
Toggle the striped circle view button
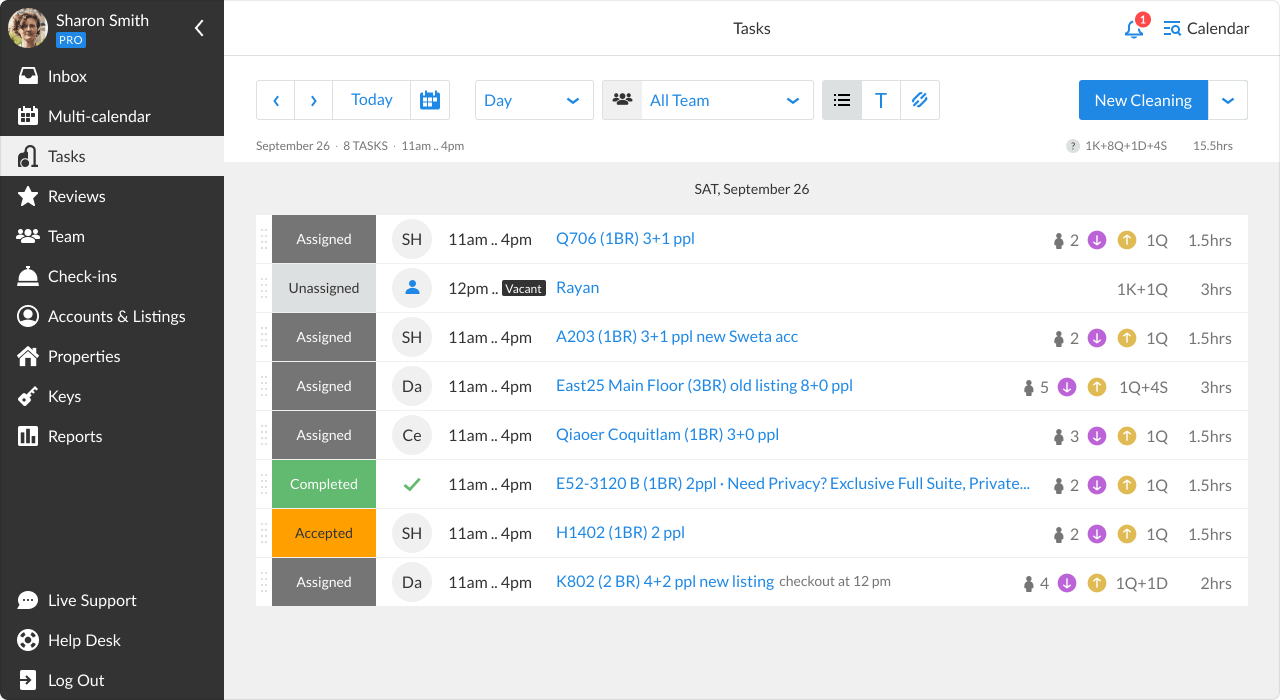coord(920,100)
